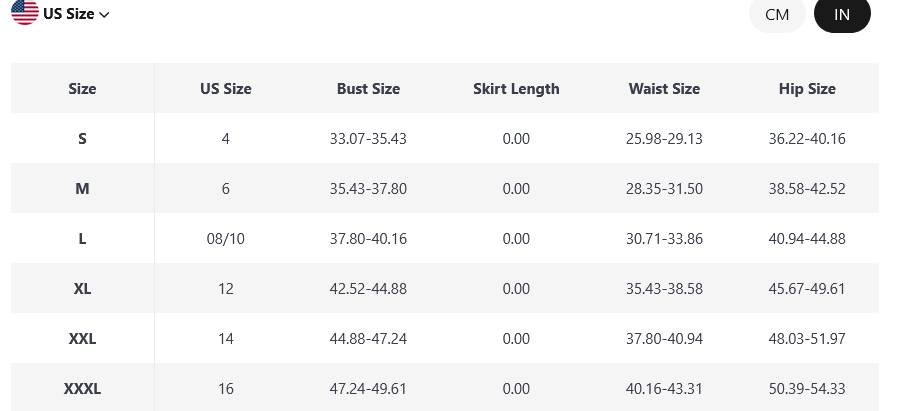Click the 08/10 US size cell

[226, 239]
